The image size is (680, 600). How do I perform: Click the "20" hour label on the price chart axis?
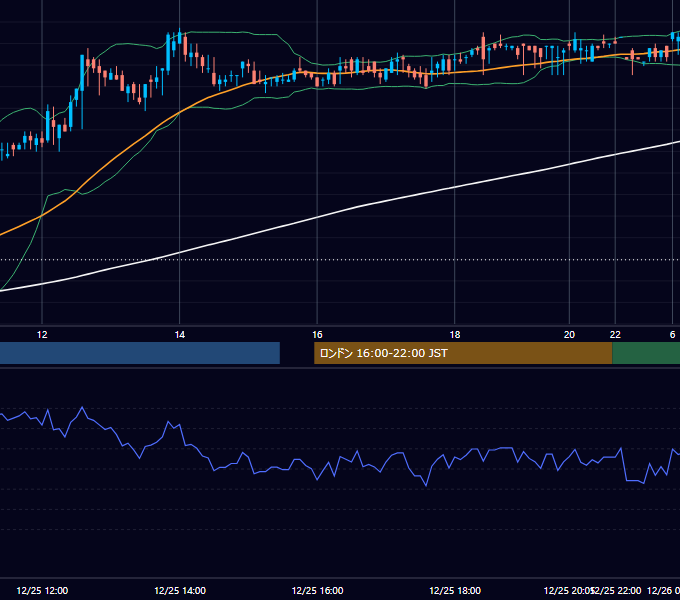(x=569, y=335)
